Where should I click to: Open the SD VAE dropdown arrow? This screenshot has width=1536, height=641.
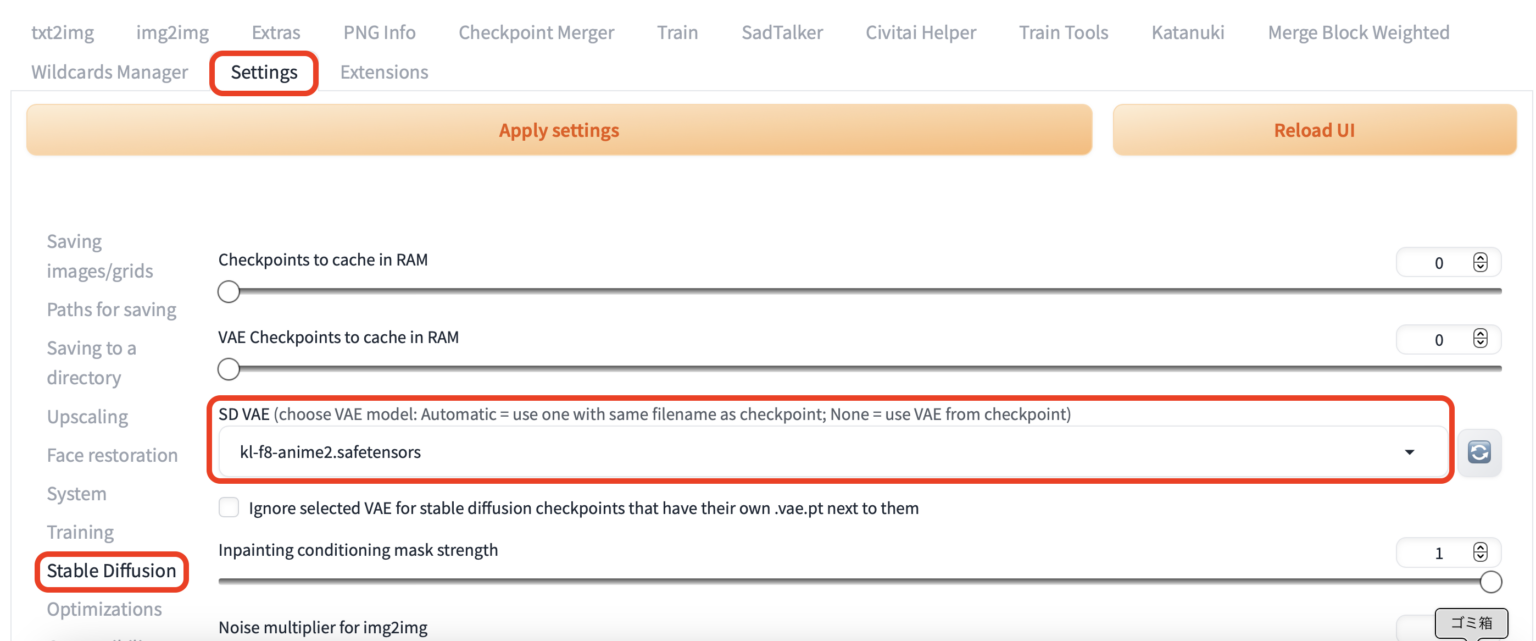pyautogui.click(x=1409, y=452)
